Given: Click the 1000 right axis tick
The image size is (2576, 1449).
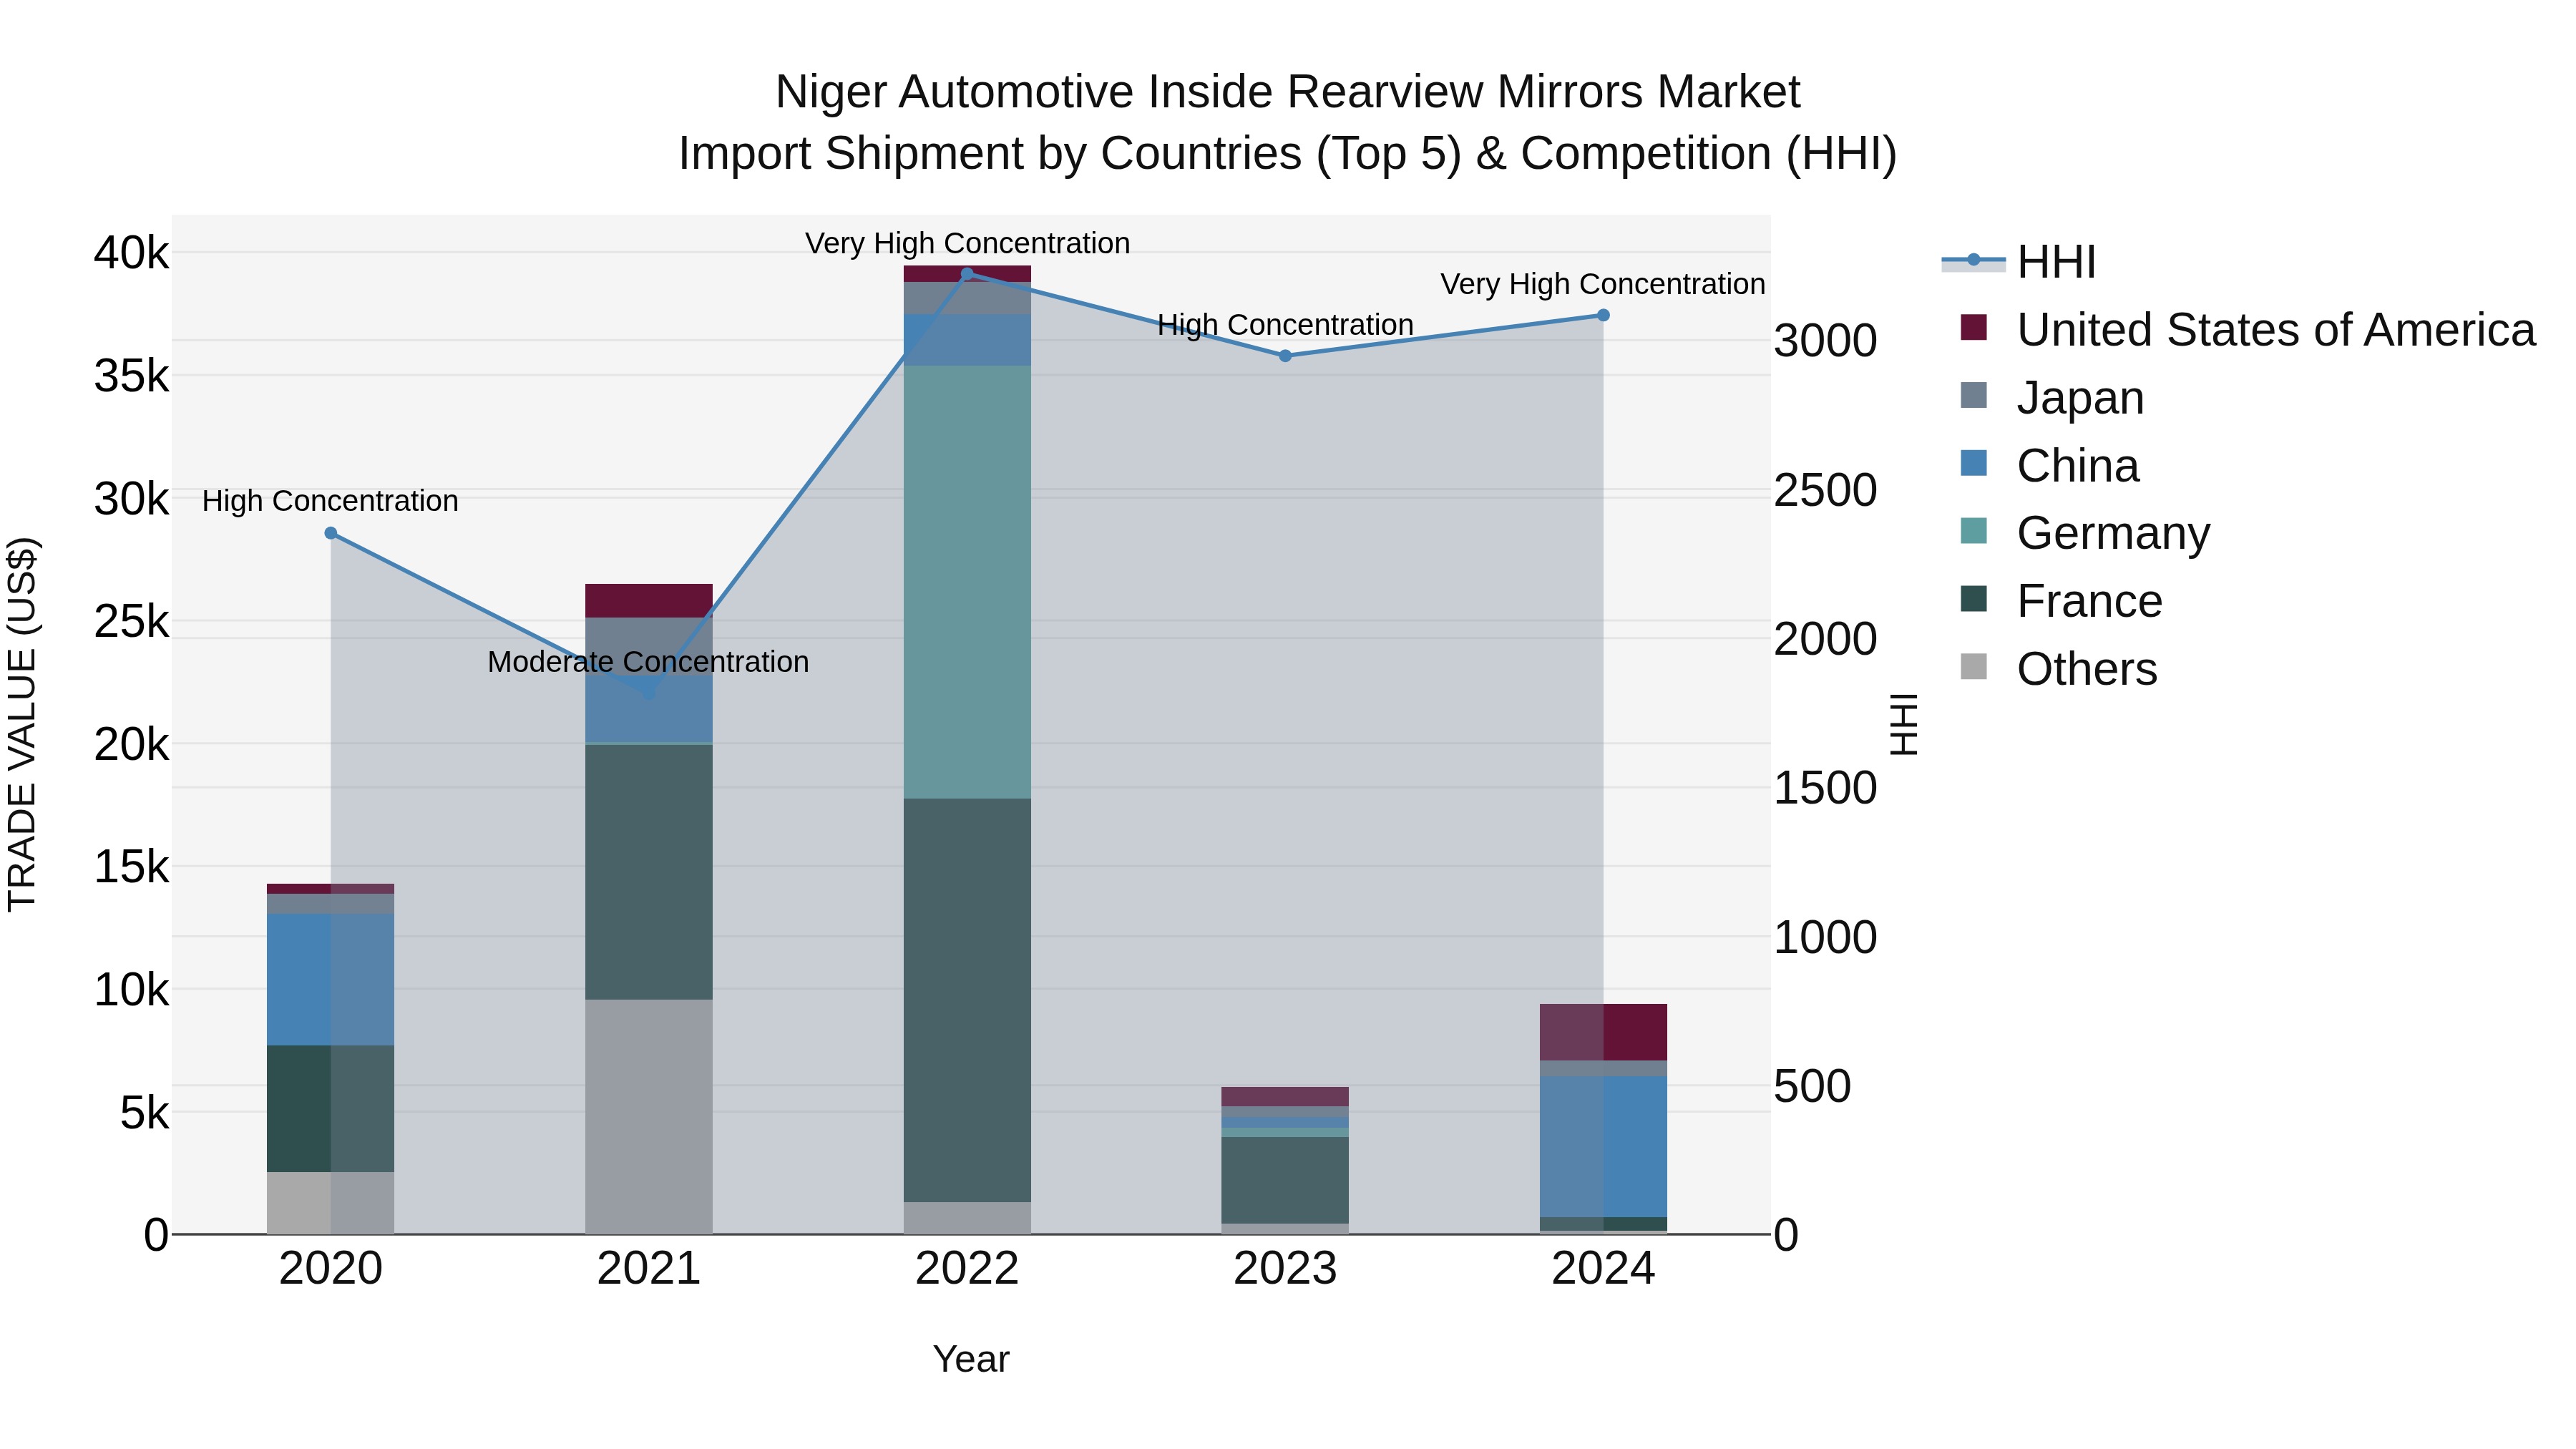Looking at the screenshot, I should click(1826, 938).
